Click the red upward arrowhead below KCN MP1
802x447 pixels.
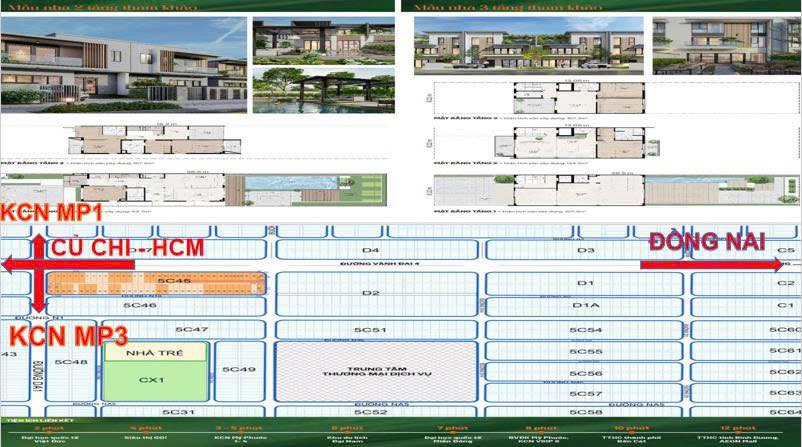point(38,240)
